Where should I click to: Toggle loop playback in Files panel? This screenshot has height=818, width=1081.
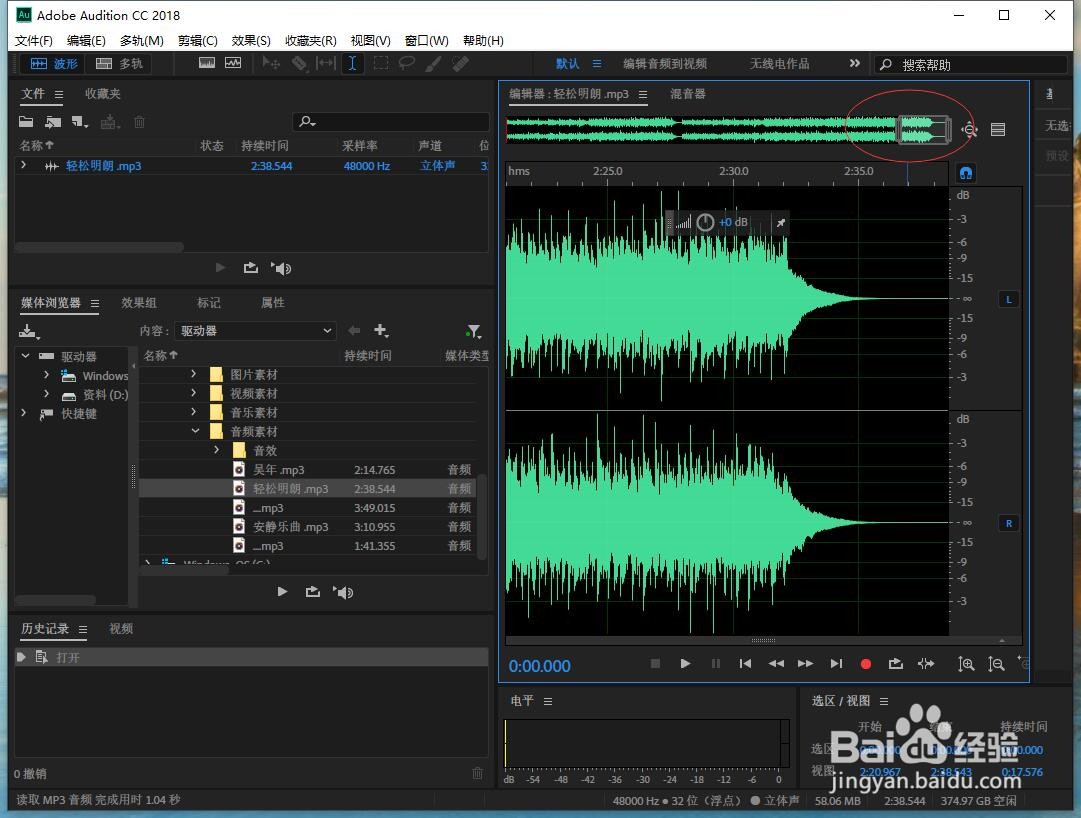click(x=250, y=267)
